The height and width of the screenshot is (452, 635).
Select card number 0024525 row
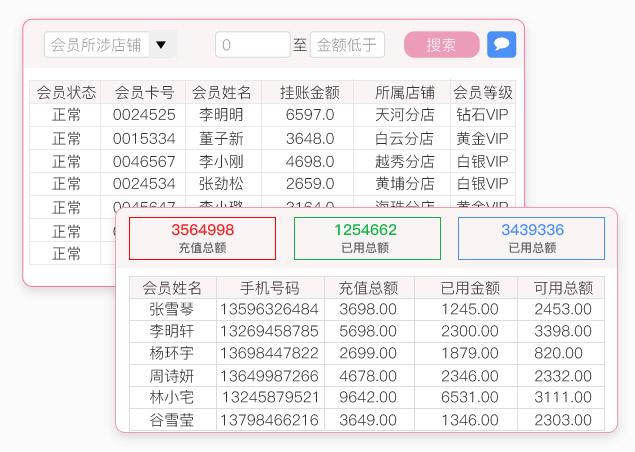[x=144, y=115]
